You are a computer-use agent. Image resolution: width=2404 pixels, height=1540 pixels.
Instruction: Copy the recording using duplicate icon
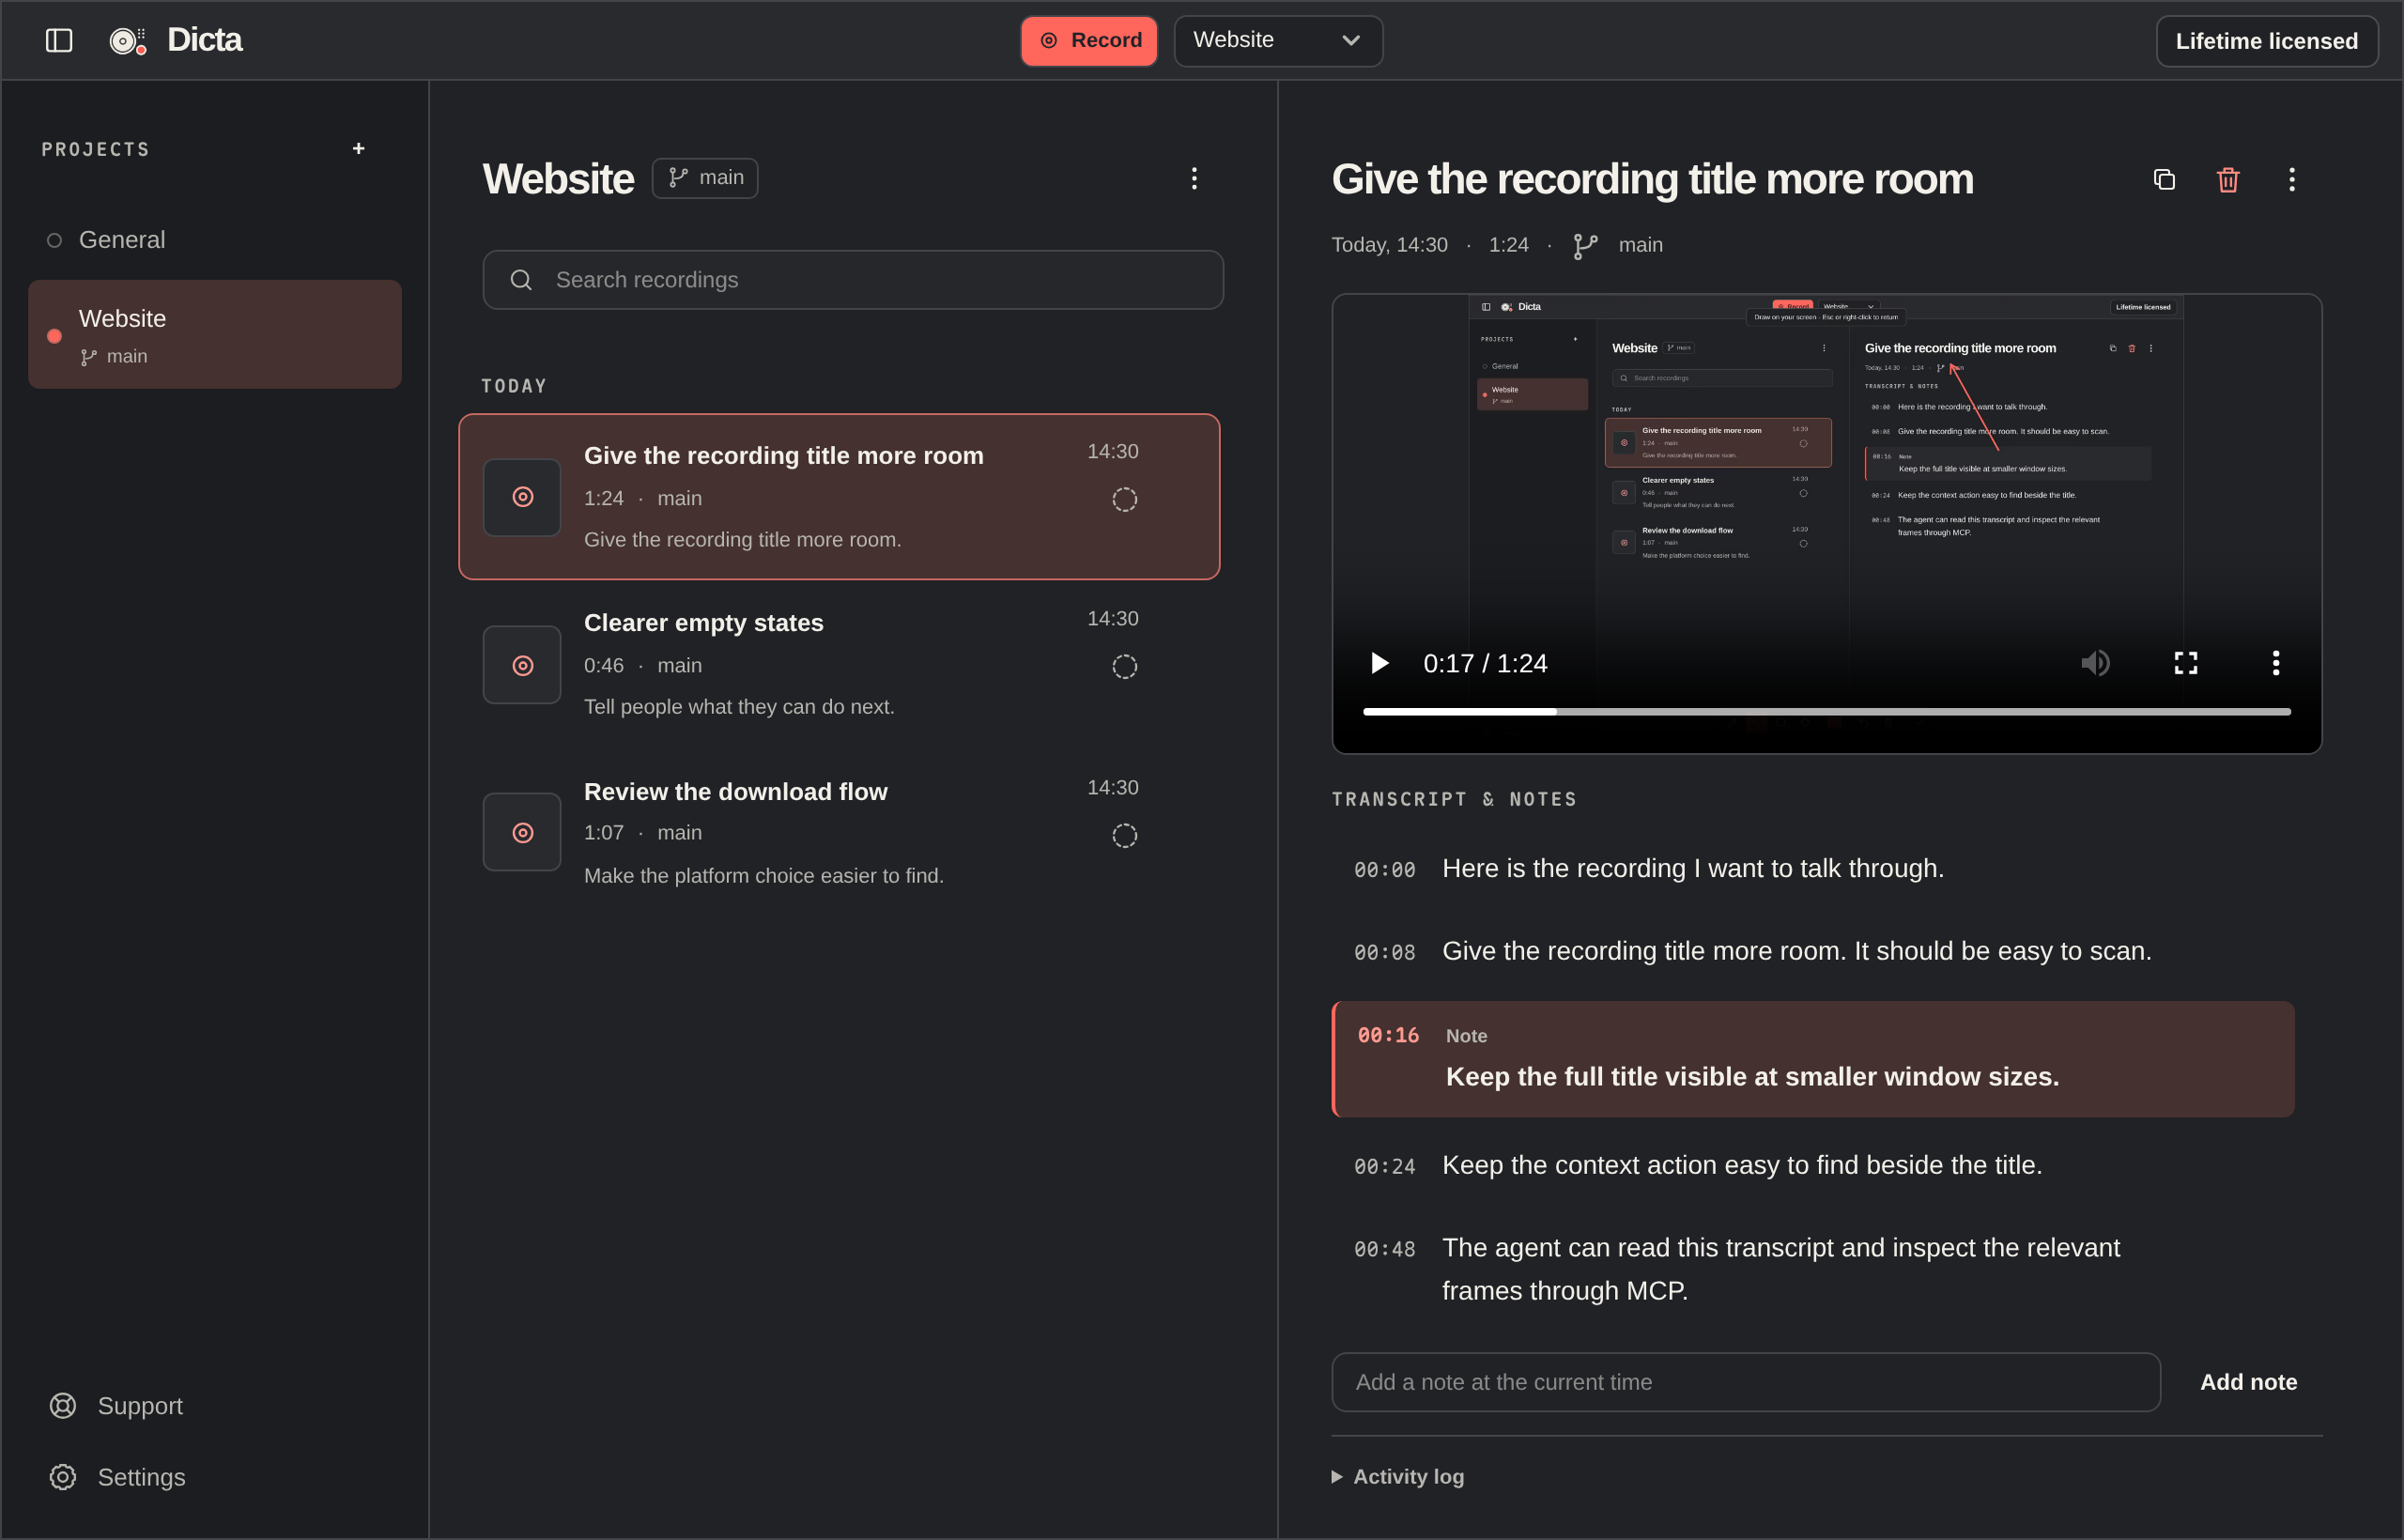click(2164, 179)
